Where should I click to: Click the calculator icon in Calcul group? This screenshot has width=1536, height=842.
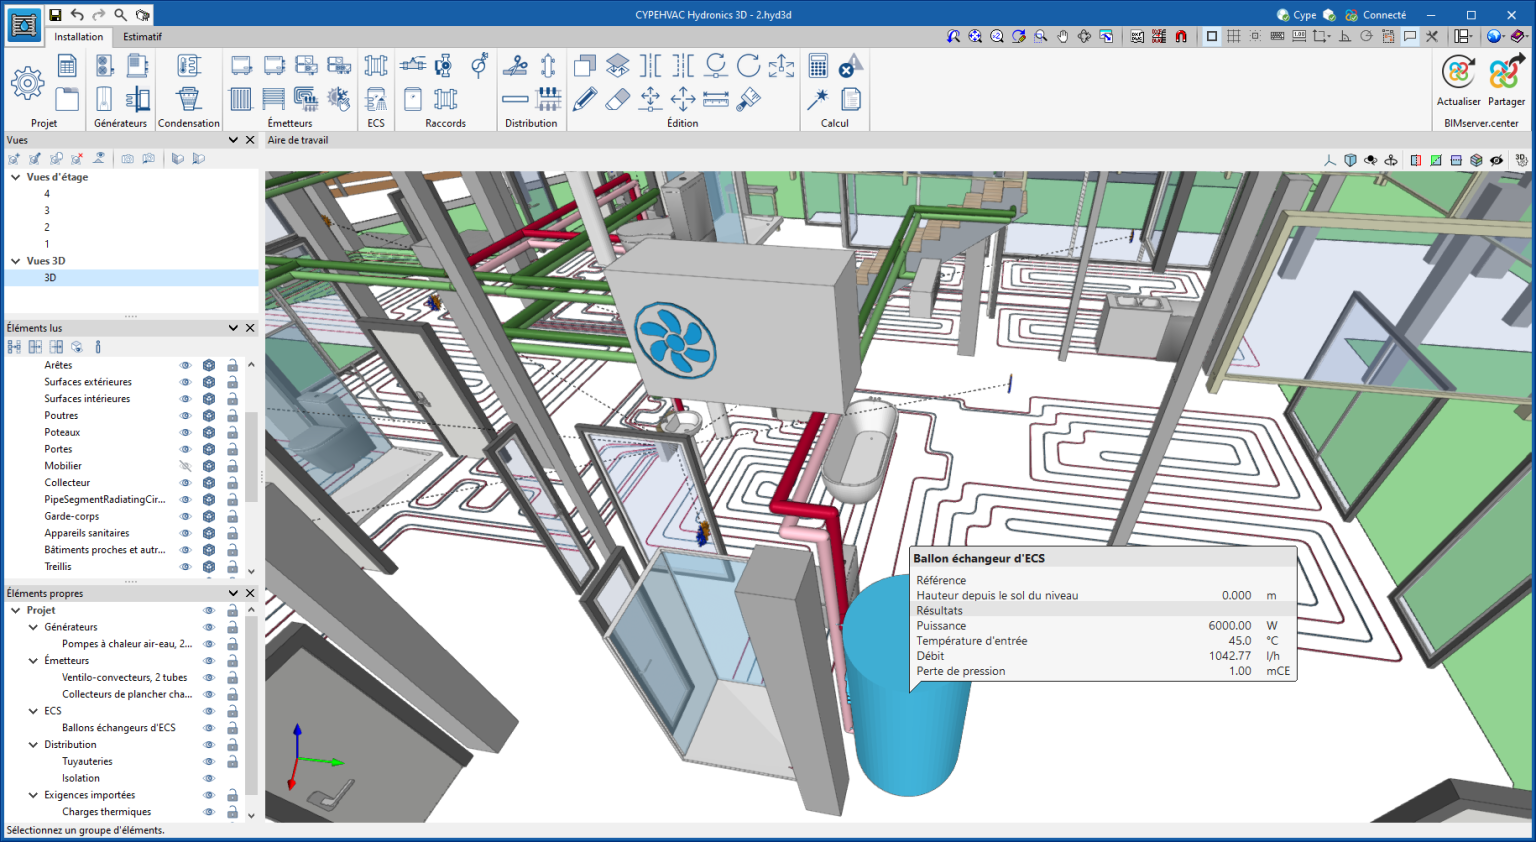click(x=818, y=67)
